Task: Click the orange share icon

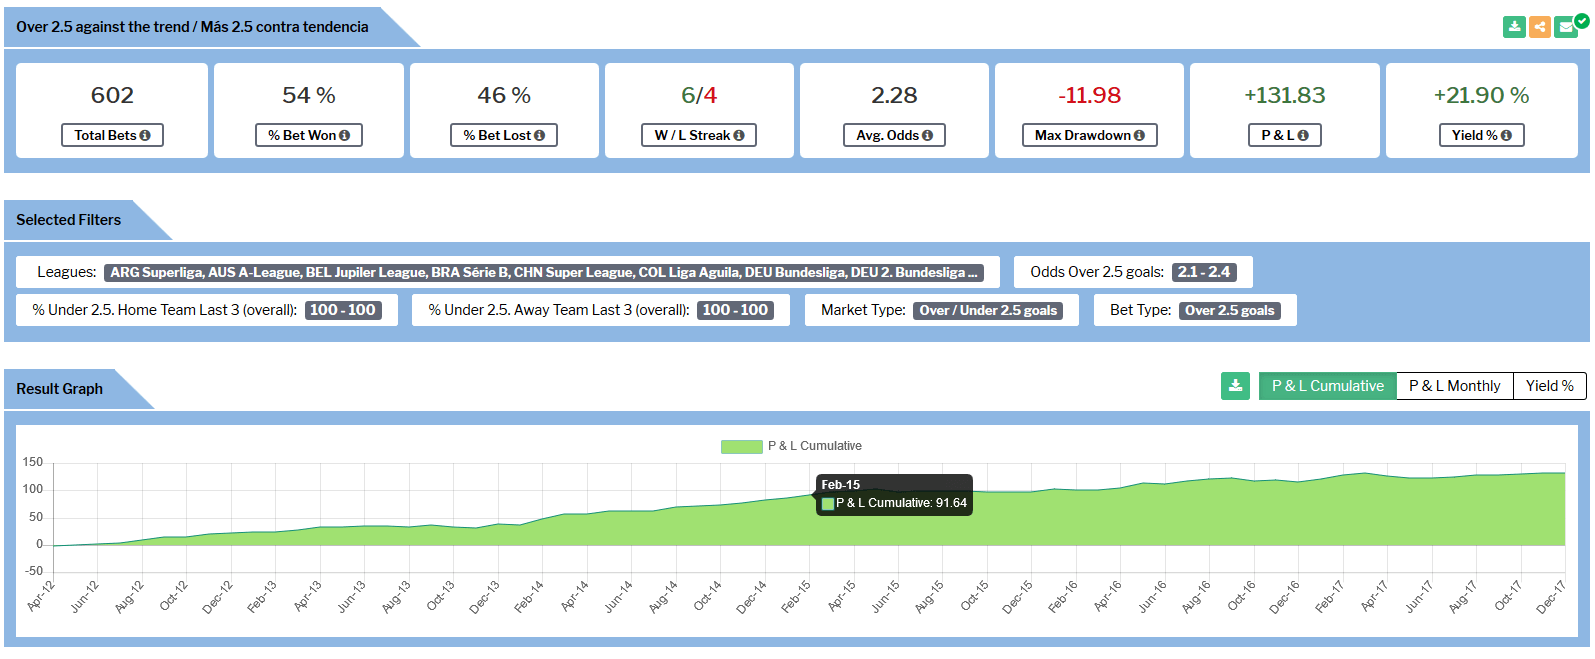Action: point(1540,27)
